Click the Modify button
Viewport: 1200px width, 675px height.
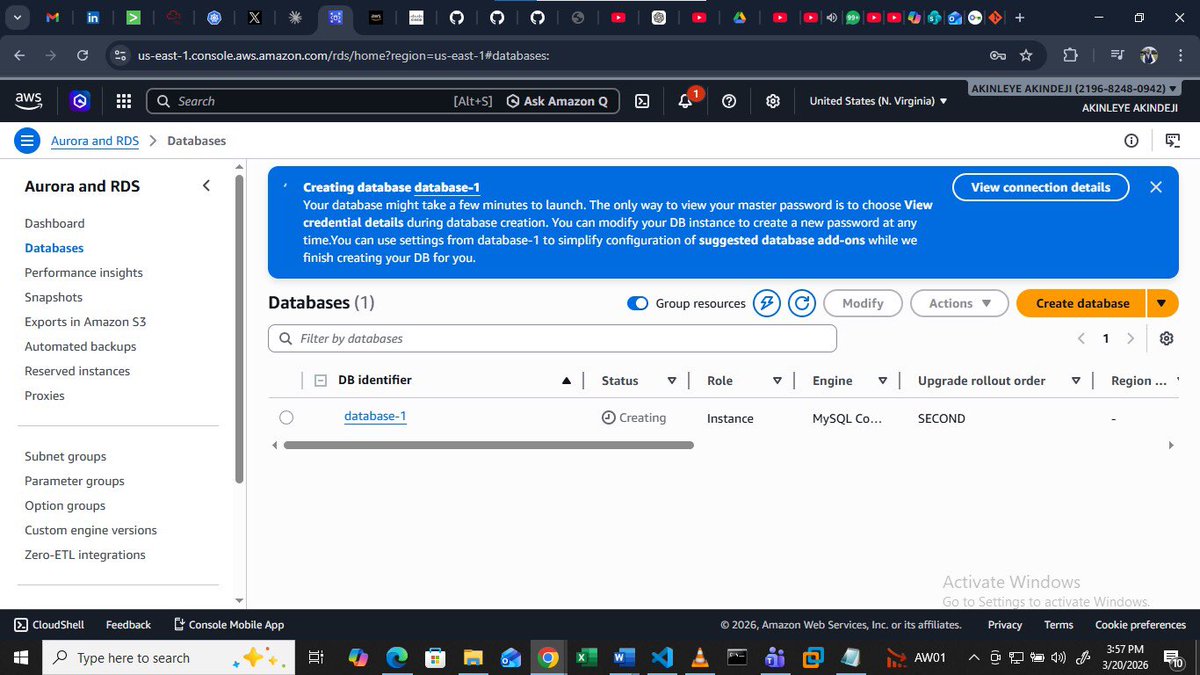pos(863,303)
